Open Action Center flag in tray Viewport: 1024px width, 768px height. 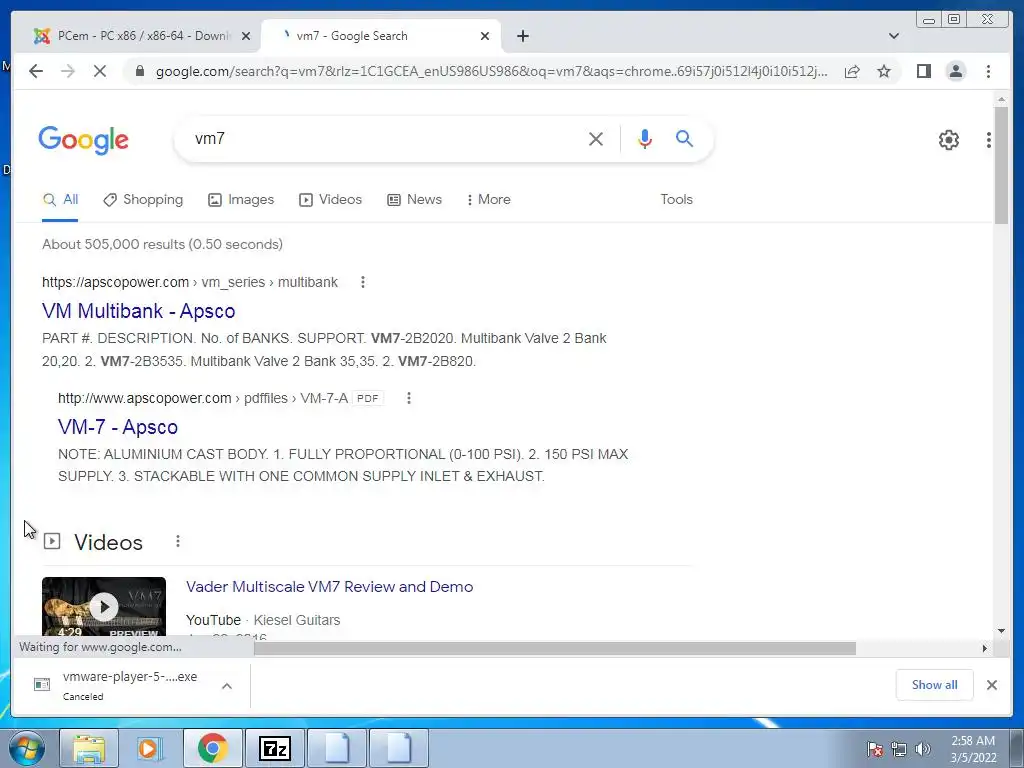click(x=874, y=749)
